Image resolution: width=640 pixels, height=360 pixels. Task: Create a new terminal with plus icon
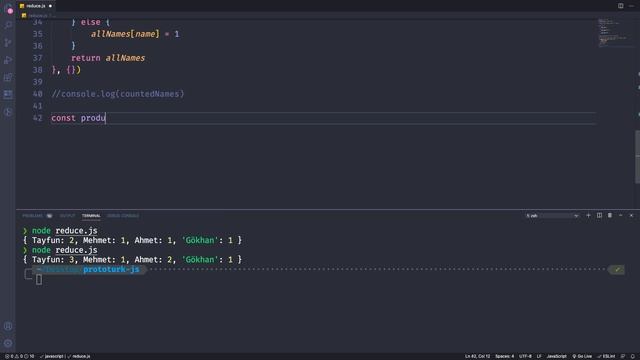[588, 216]
